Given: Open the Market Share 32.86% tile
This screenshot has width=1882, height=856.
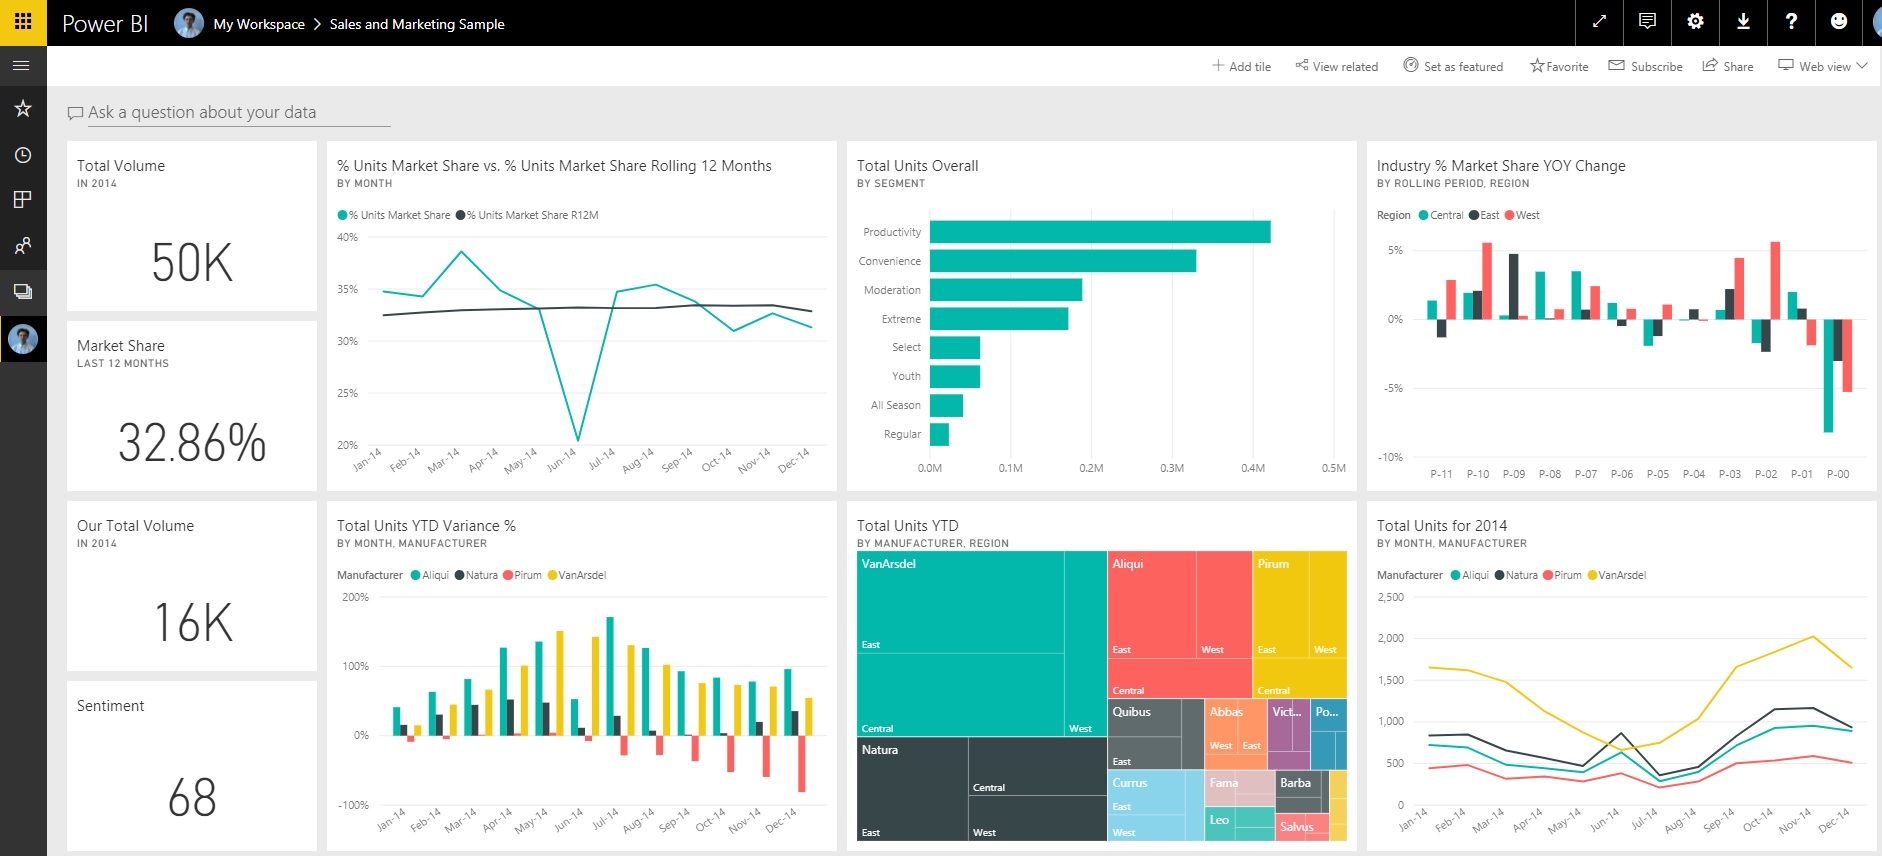Looking at the screenshot, I should [x=192, y=406].
